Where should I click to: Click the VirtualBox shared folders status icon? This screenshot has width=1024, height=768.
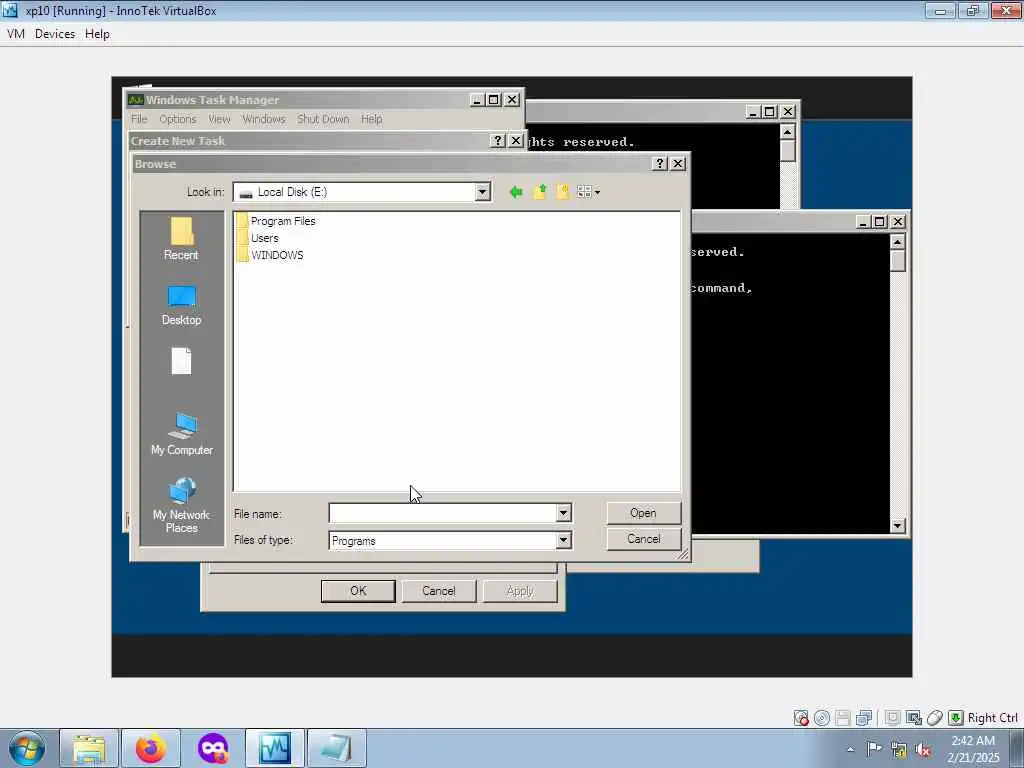click(914, 718)
